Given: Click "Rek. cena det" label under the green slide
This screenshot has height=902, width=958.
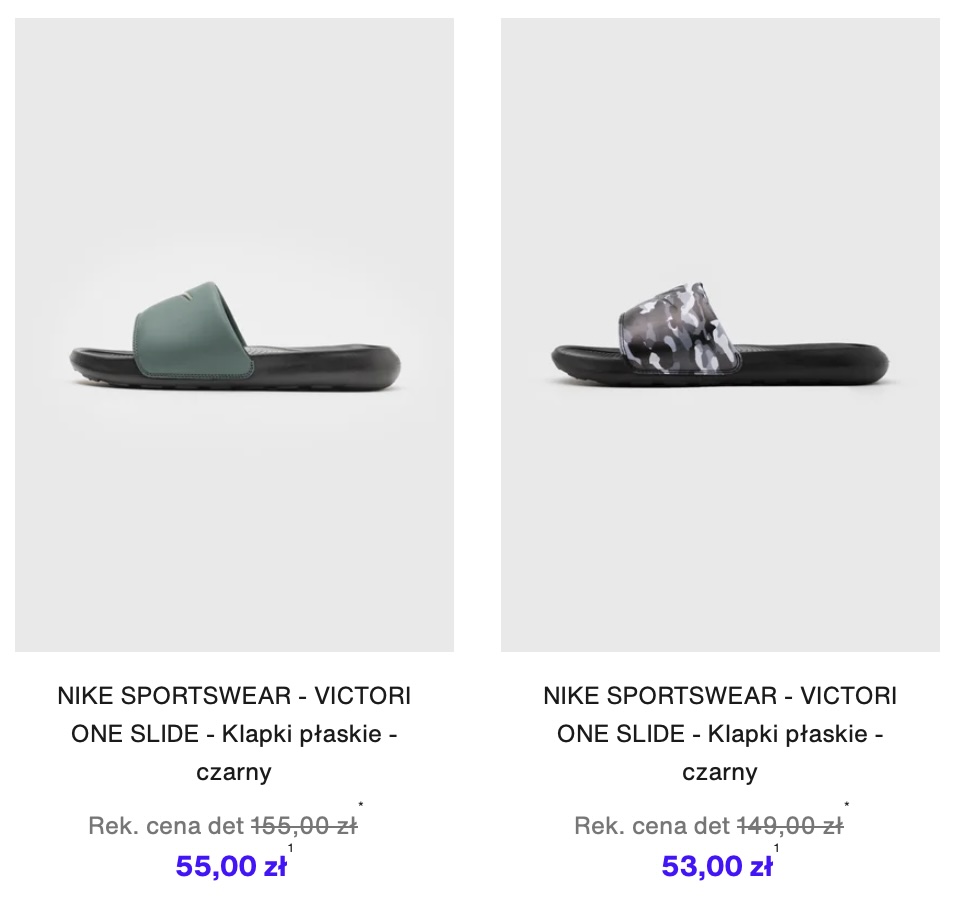Looking at the screenshot, I should (166, 826).
